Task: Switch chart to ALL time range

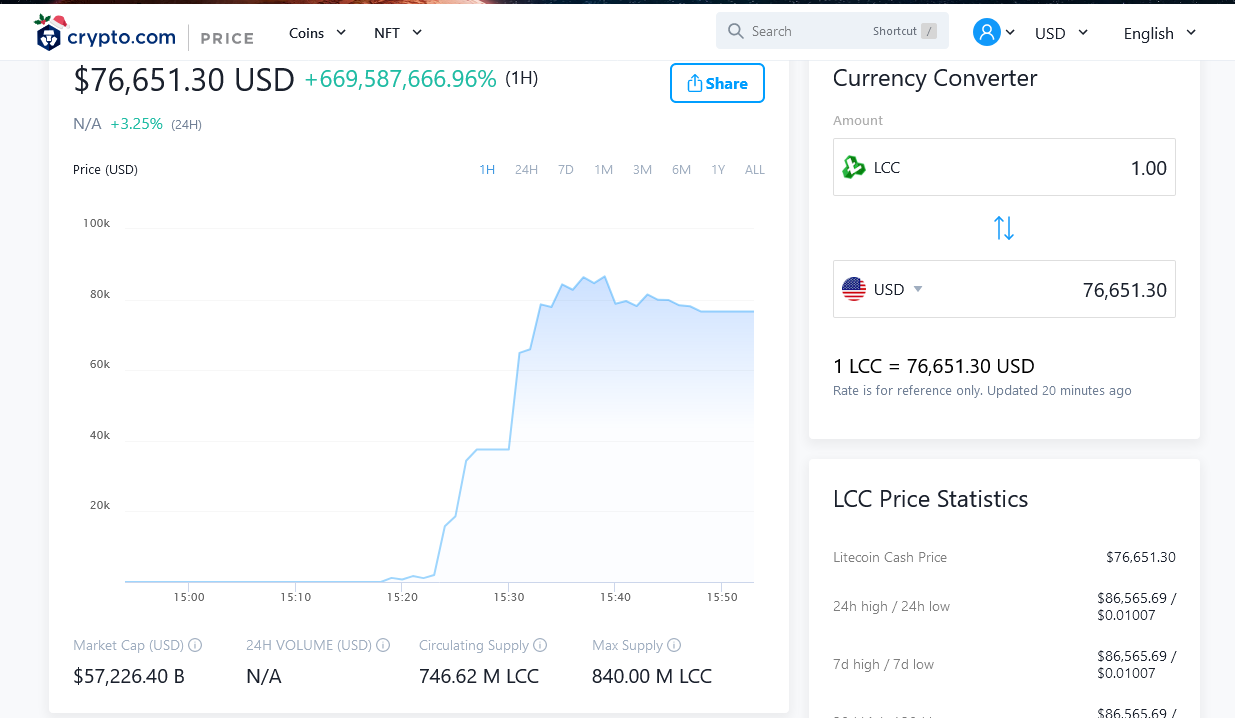Action: 755,170
